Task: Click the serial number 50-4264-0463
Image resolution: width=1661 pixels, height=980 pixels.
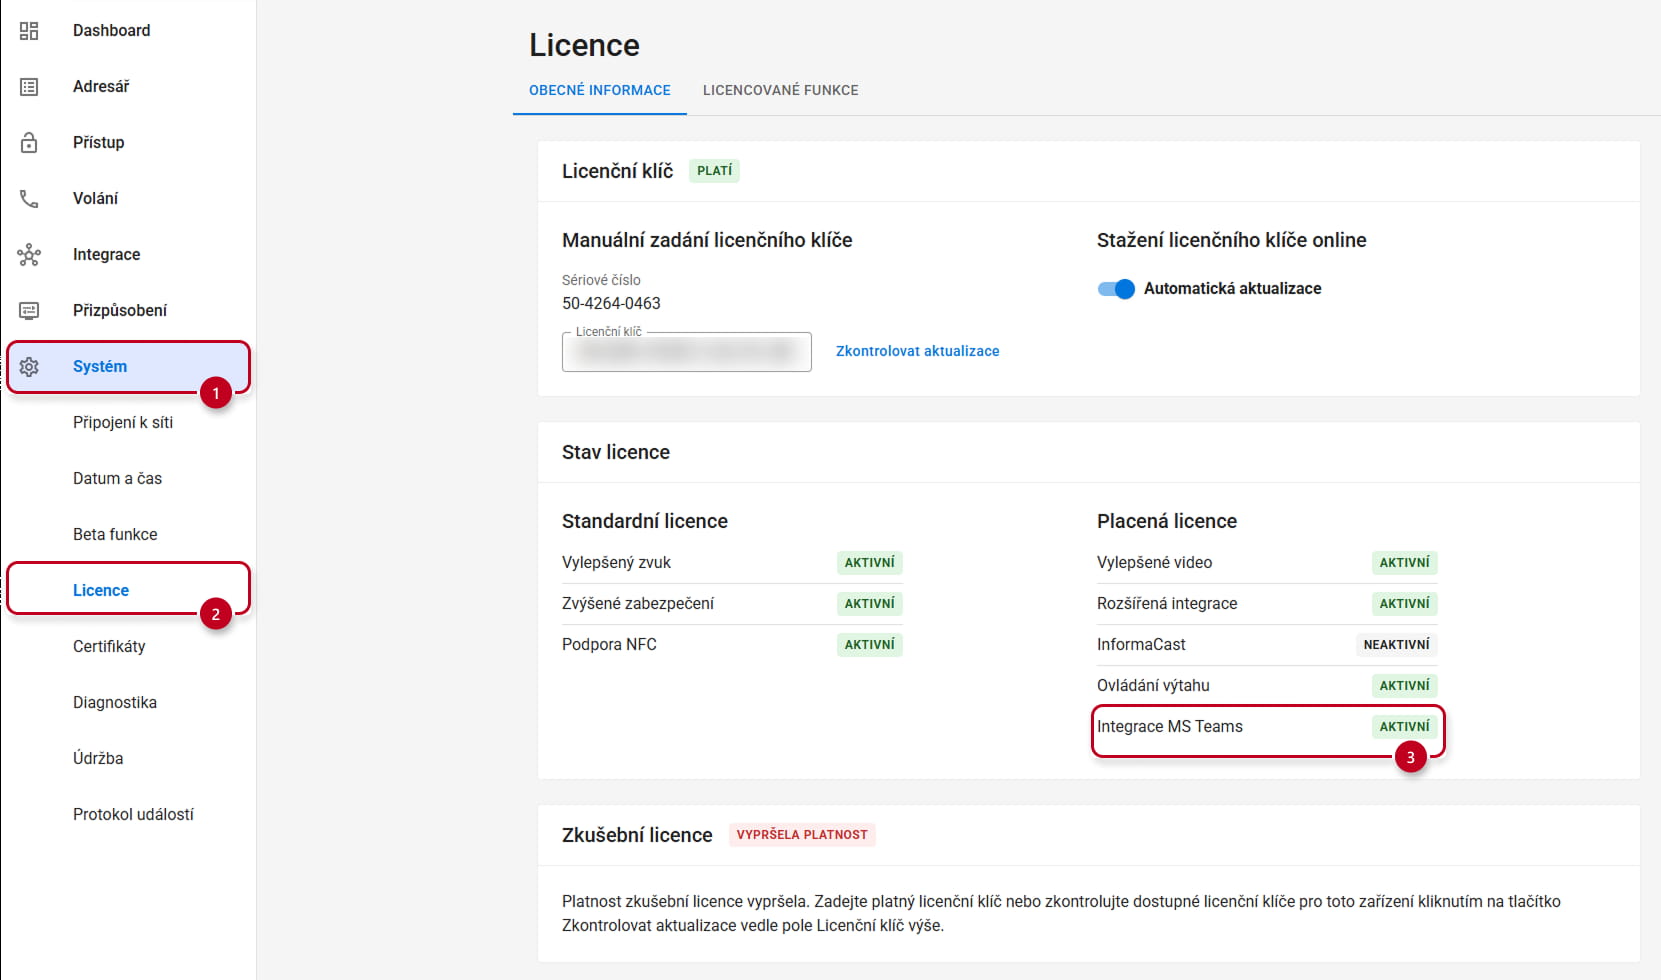Action: (611, 303)
